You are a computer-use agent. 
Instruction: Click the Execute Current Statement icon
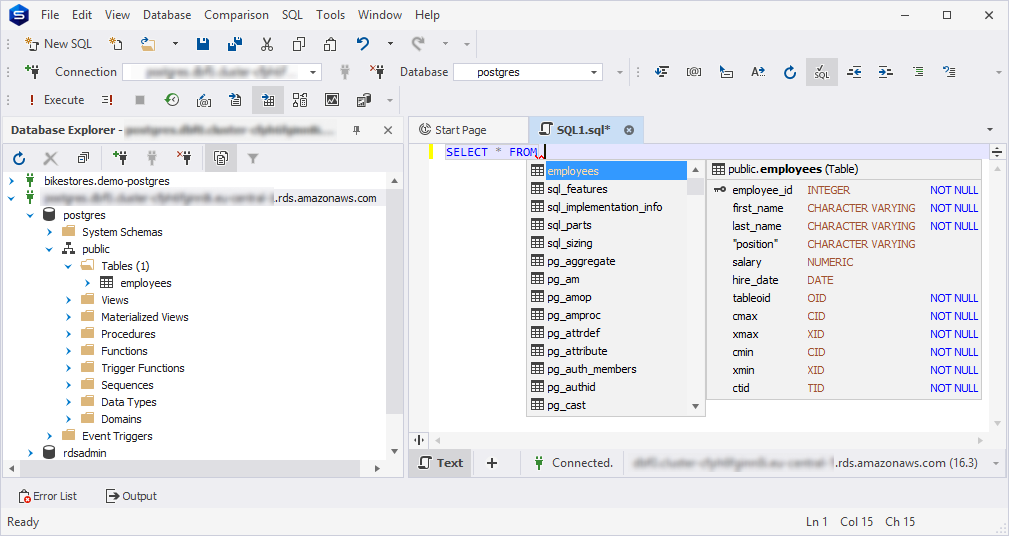tap(107, 100)
